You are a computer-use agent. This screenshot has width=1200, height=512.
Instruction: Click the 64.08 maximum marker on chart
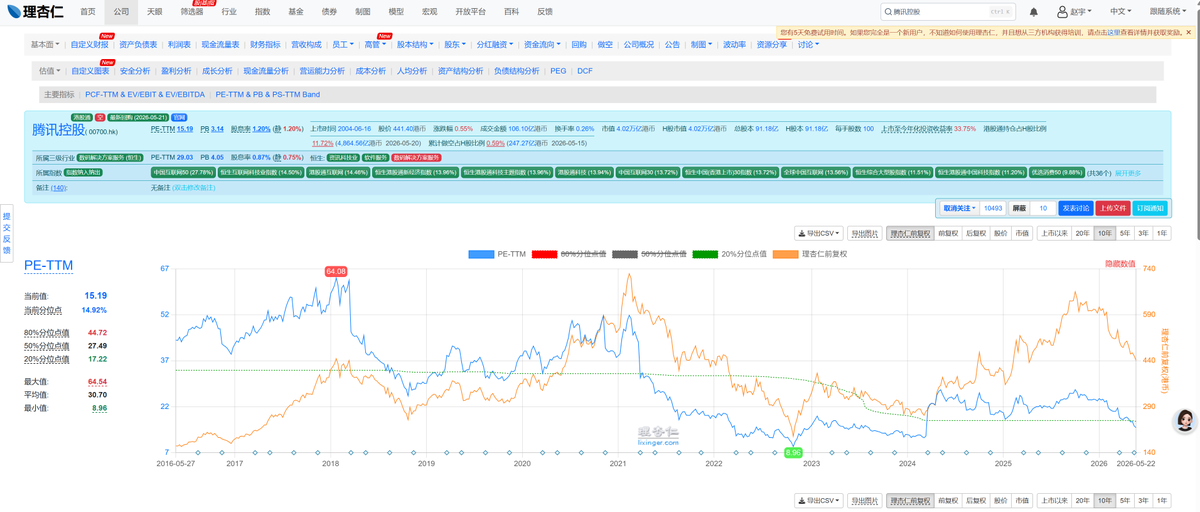point(335,271)
